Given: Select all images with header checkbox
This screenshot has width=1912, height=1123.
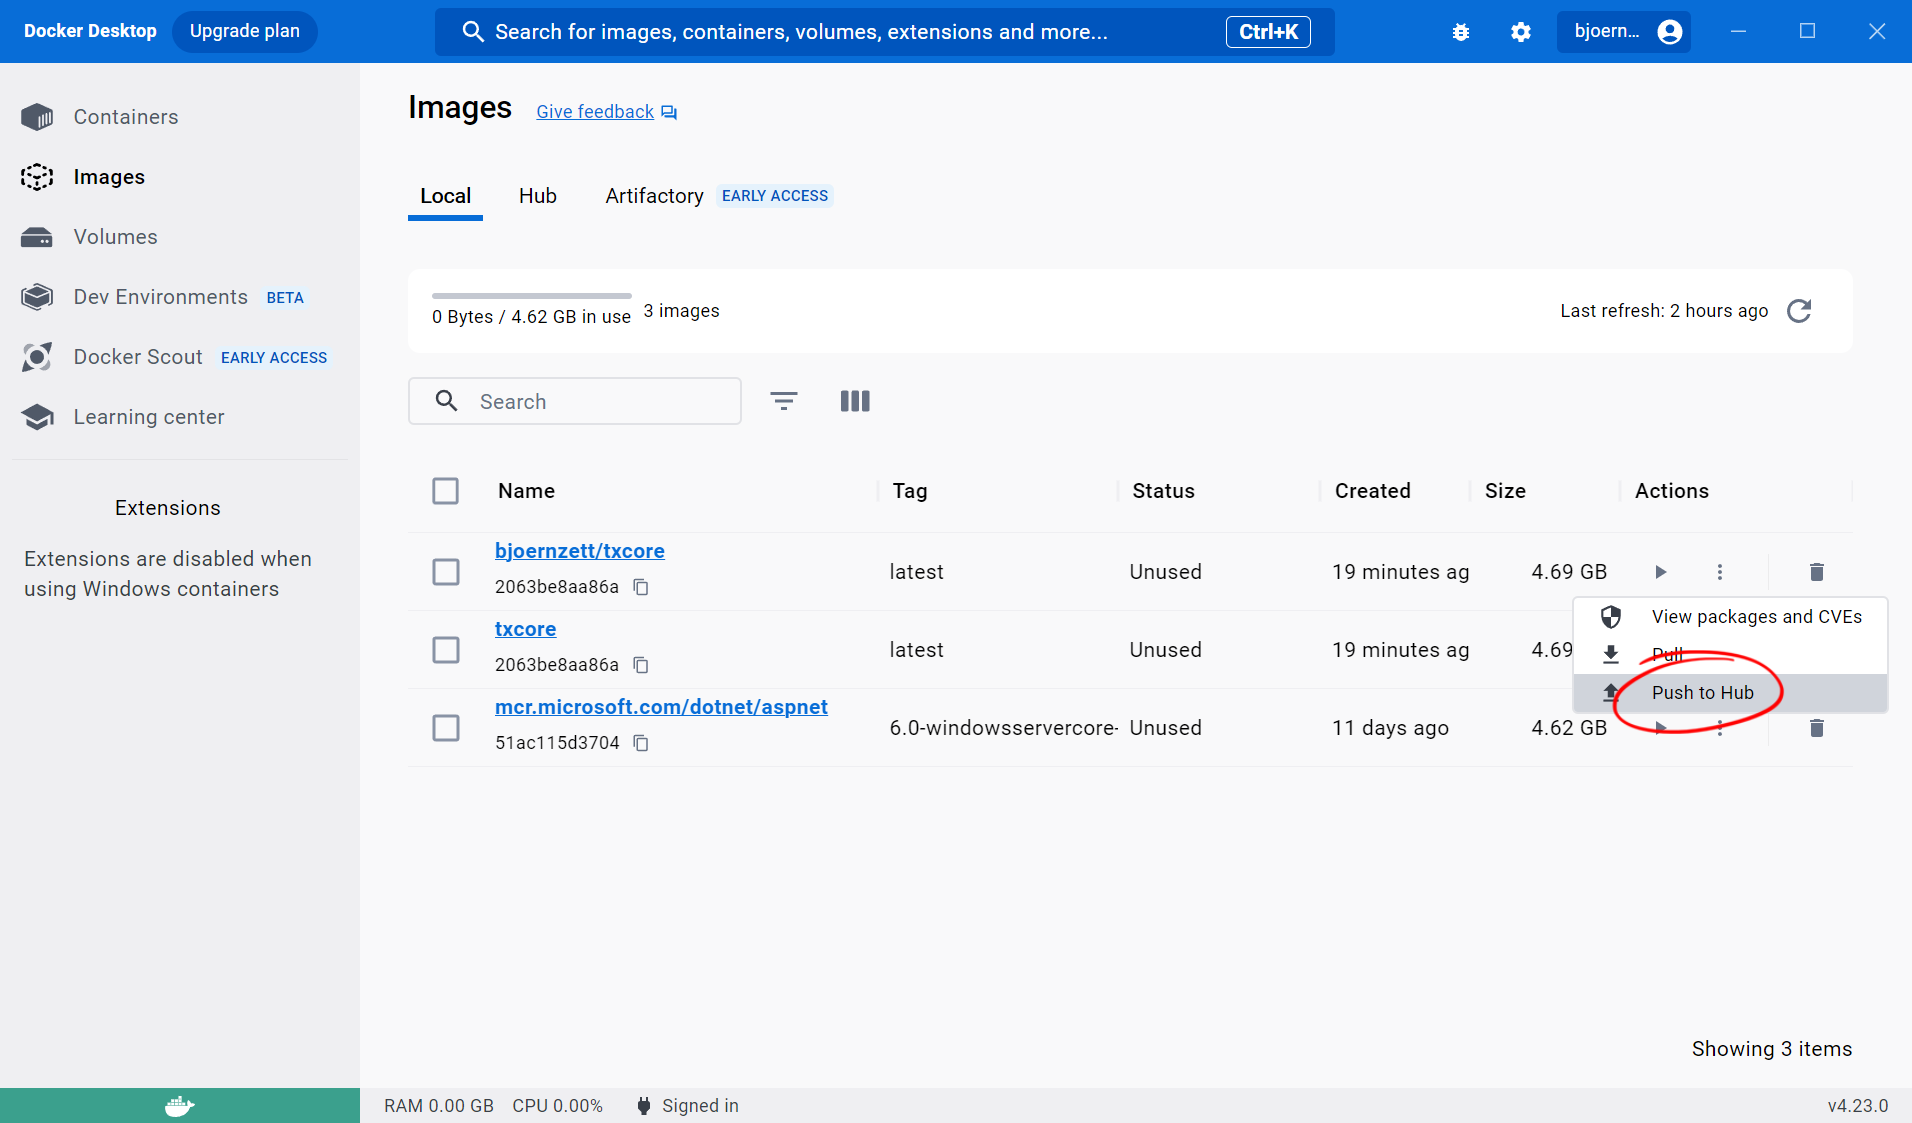Looking at the screenshot, I should click(445, 491).
